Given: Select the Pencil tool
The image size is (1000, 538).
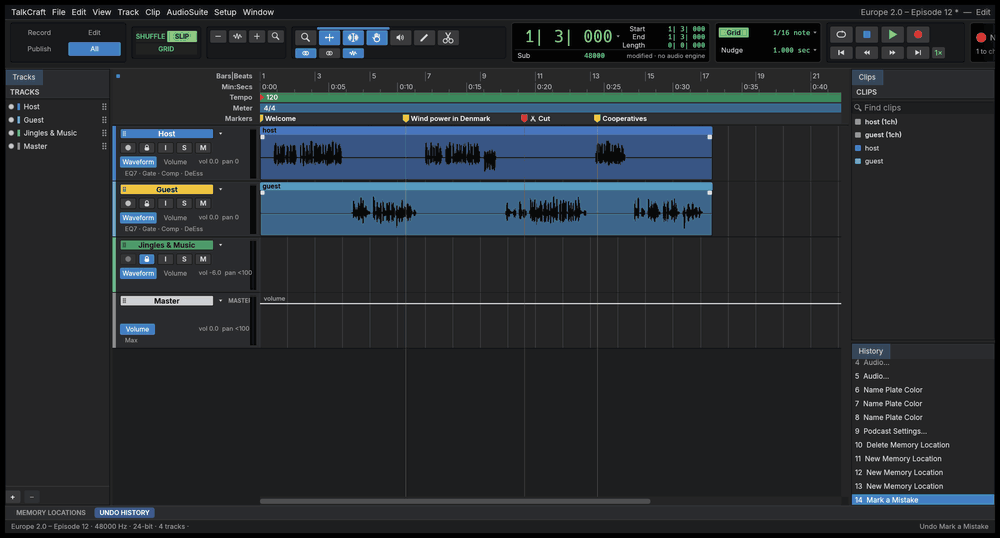Looking at the screenshot, I should click(x=424, y=38).
